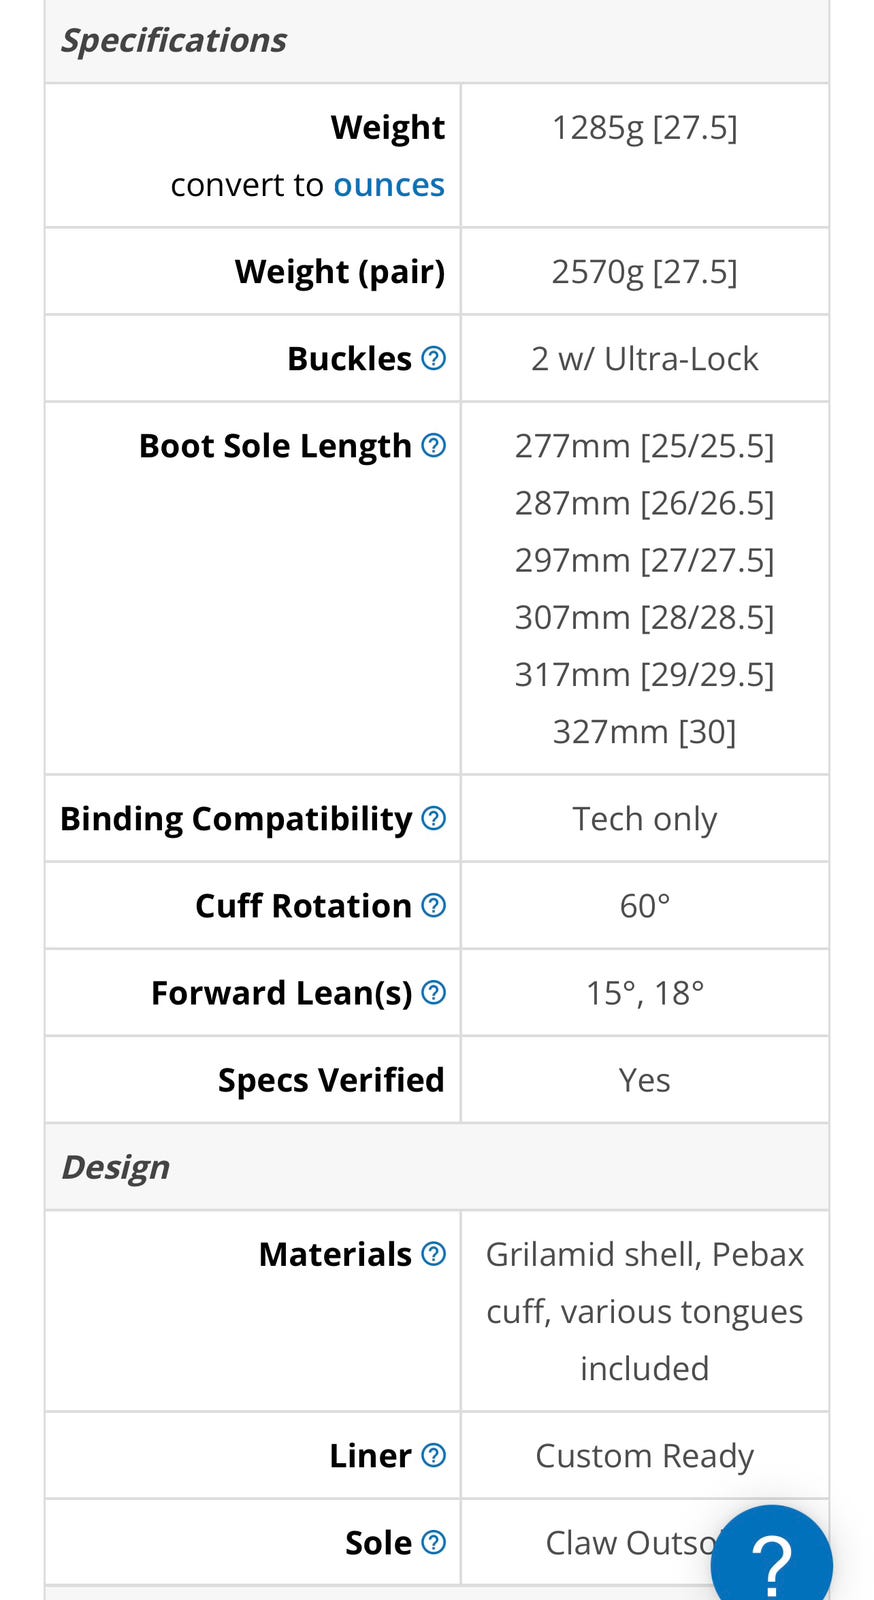Click the Tech only compatibility value

point(644,819)
